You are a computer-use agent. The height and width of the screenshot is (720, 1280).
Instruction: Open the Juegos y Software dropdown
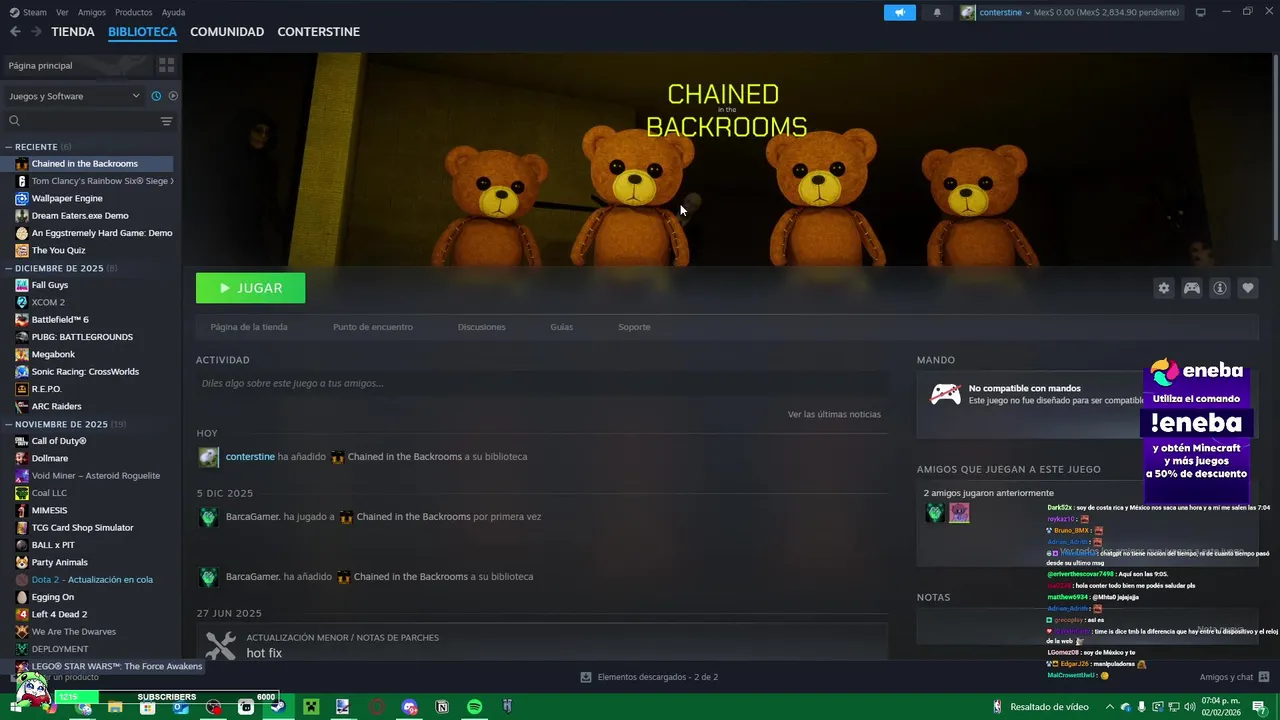74,96
